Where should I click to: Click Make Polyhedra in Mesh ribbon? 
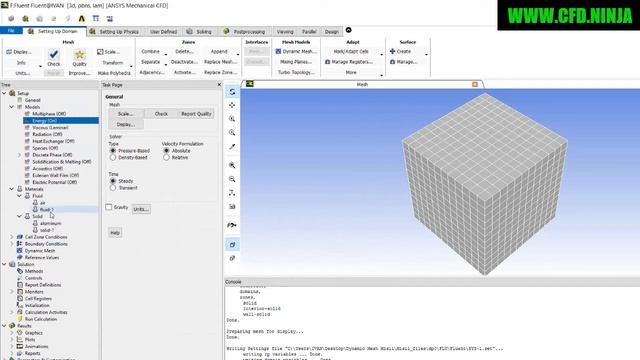(x=114, y=73)
